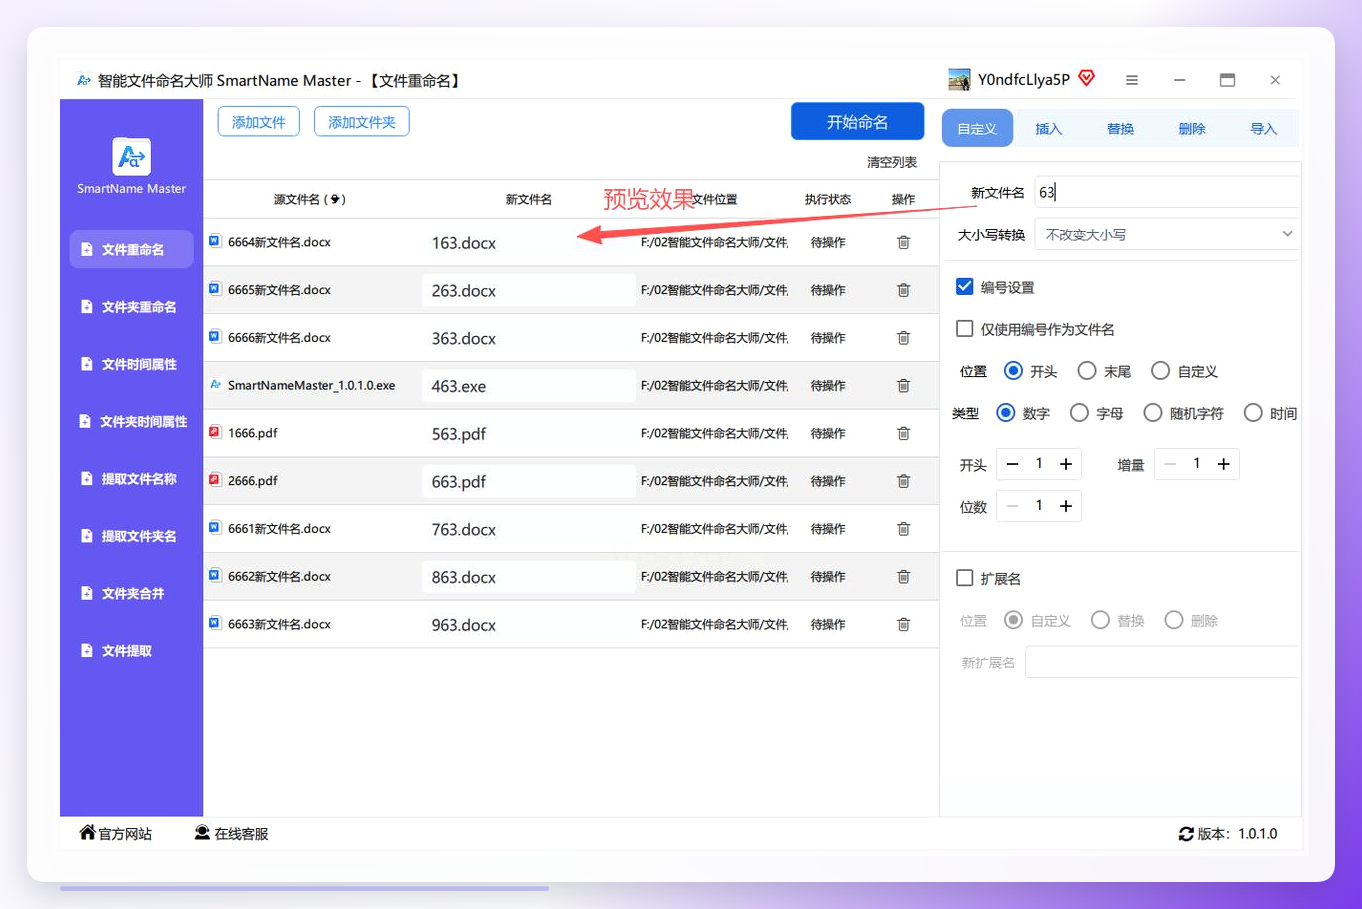This screenshot has height=909, width=1362.
Task: Remove 6666新文件名.docx using its trash icon
Action: (x=903, y=338)
